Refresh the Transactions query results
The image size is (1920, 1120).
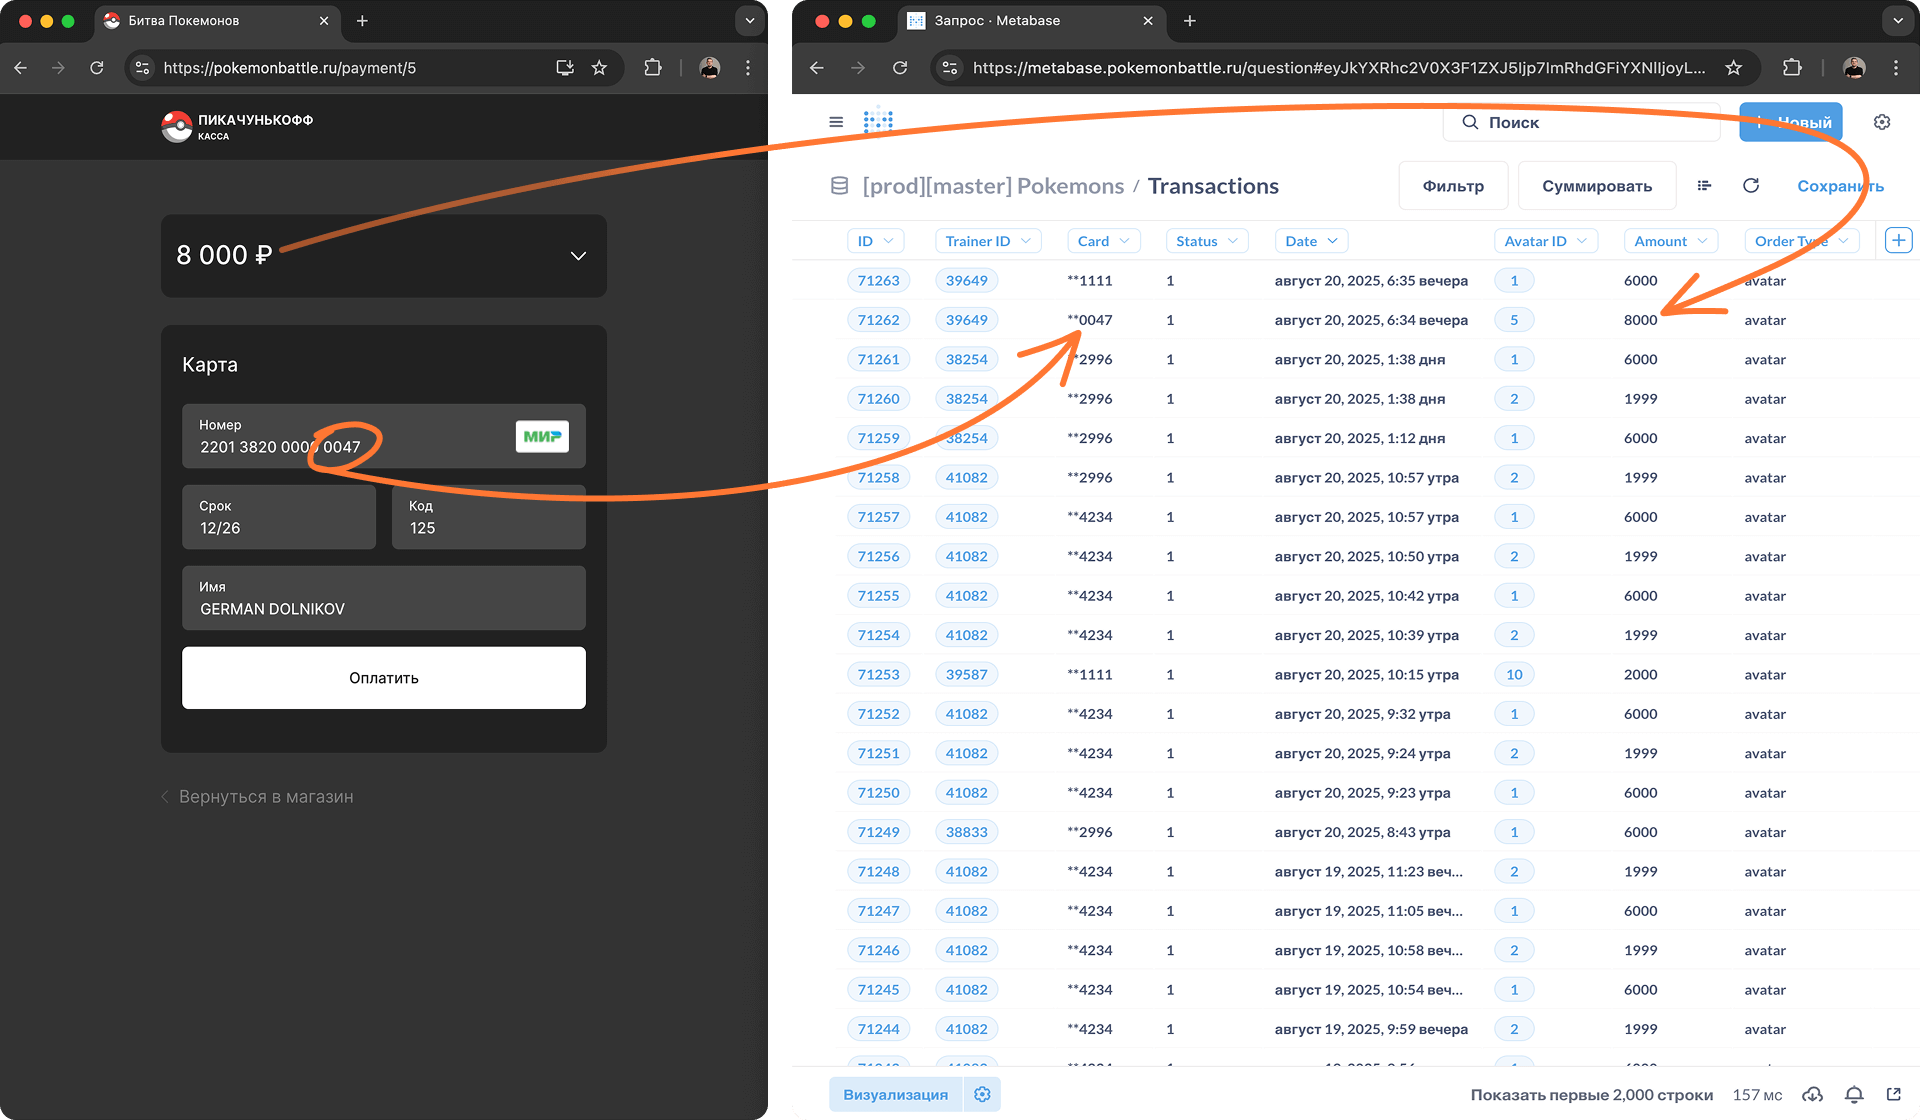tap(1750, 186)
